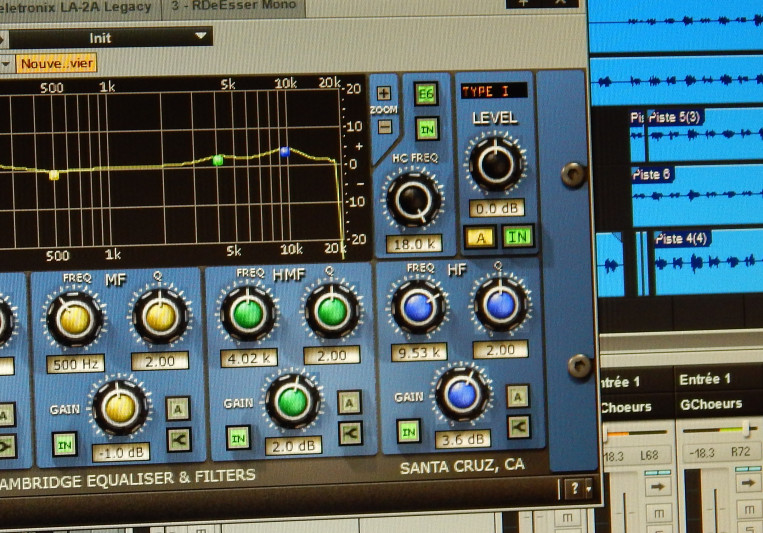The height and width of the screenshot is (533, 763).
Task: Zoom in the EQ graph with plus button
Action: coord(384,93)
